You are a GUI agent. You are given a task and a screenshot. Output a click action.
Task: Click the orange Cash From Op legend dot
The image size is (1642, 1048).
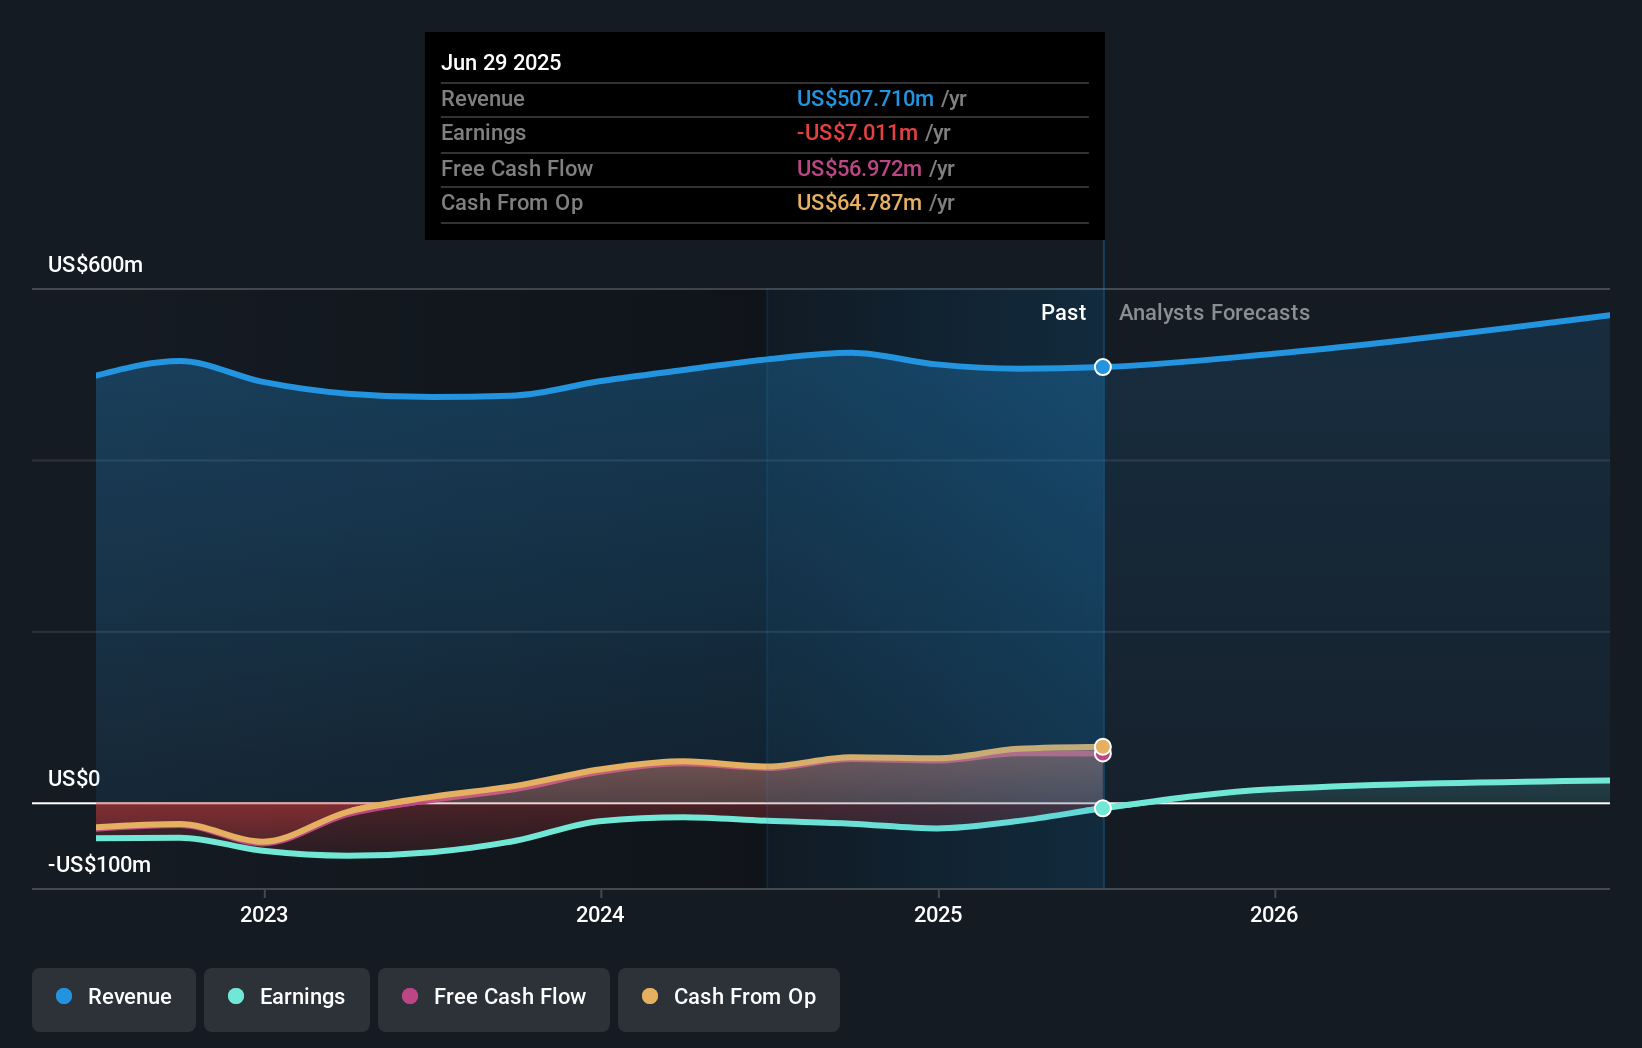point(650,997)
